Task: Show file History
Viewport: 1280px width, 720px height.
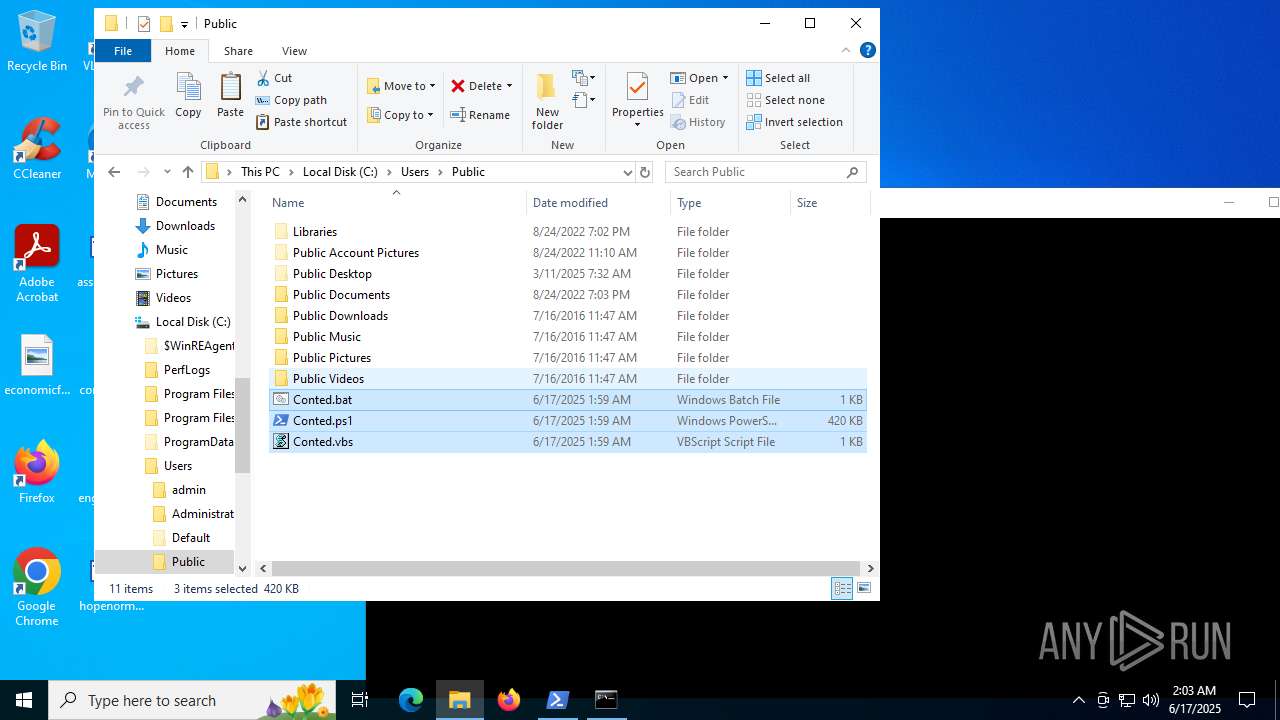Action: pyautogui.click(x=698, y=122)
